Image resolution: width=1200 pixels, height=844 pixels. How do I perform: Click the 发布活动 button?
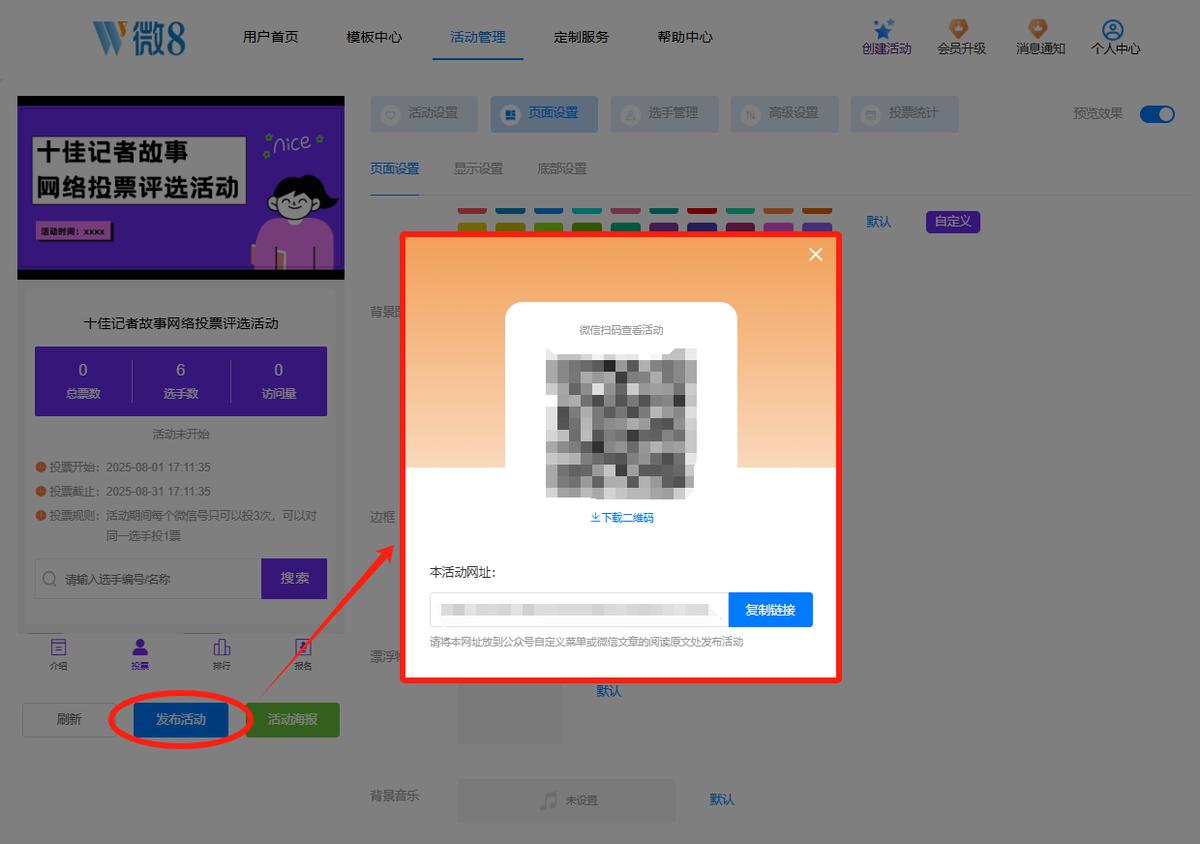pyautogui.click(x=181, y=720)
